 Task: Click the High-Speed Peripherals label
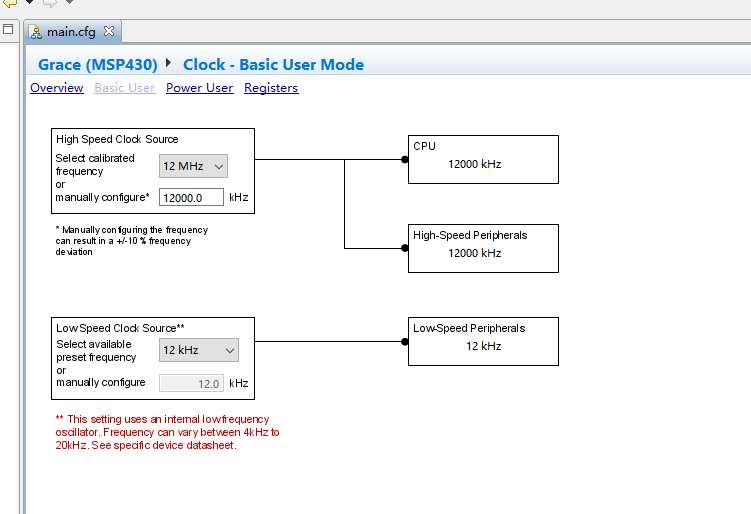[470, 235]
